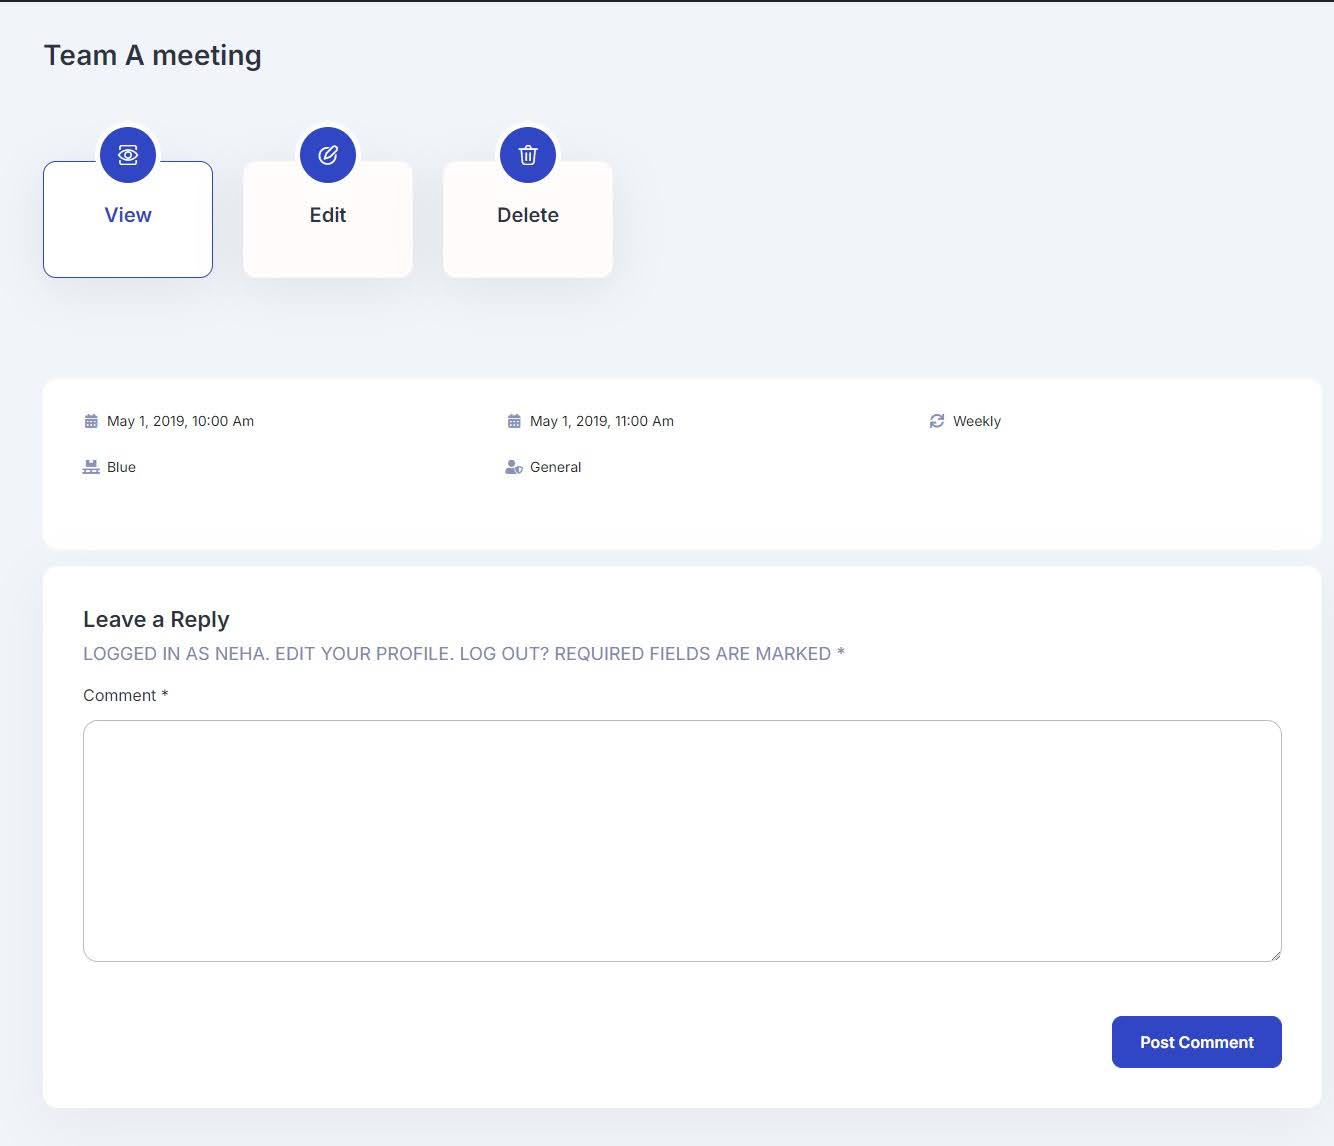Click the user group icon next to General
Viewport: 1334px width, 1146px height.
[x=514, y=467]
